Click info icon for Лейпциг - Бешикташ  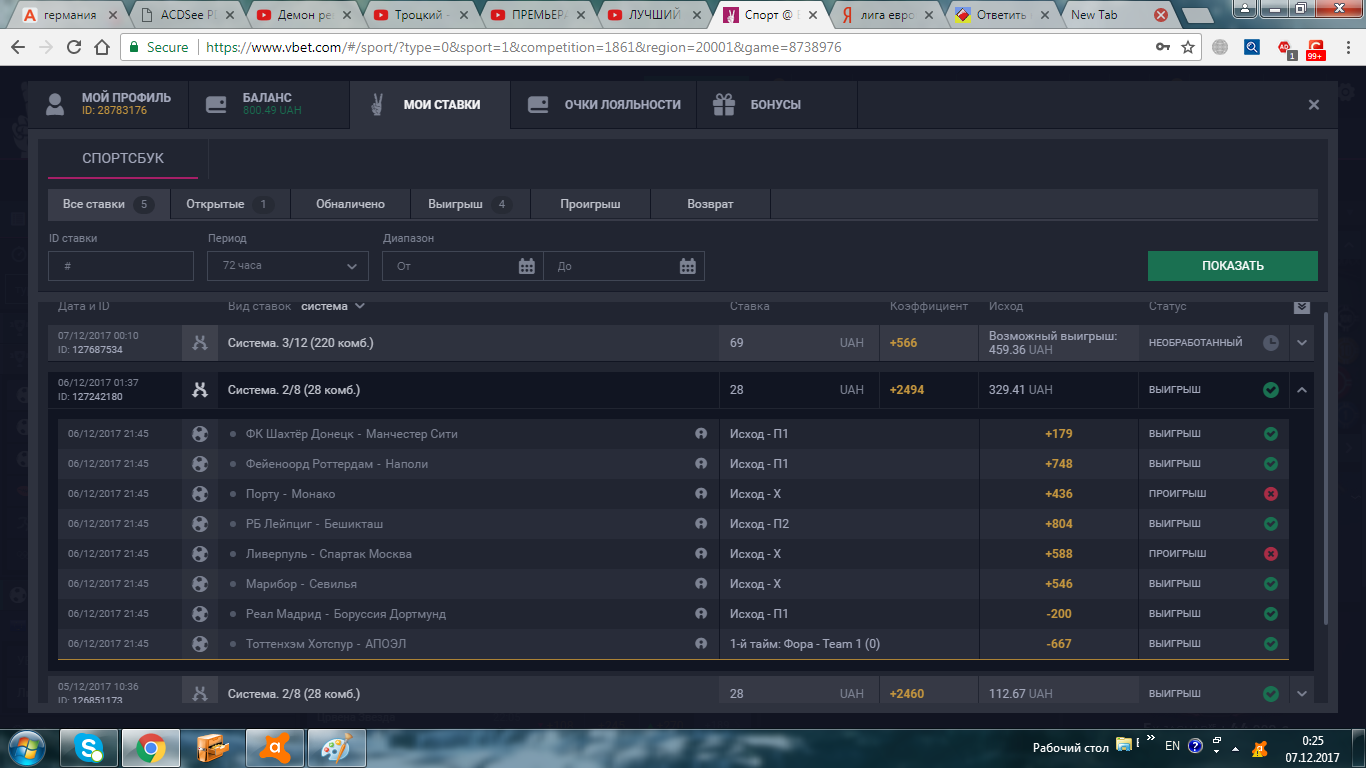(701, 524)
